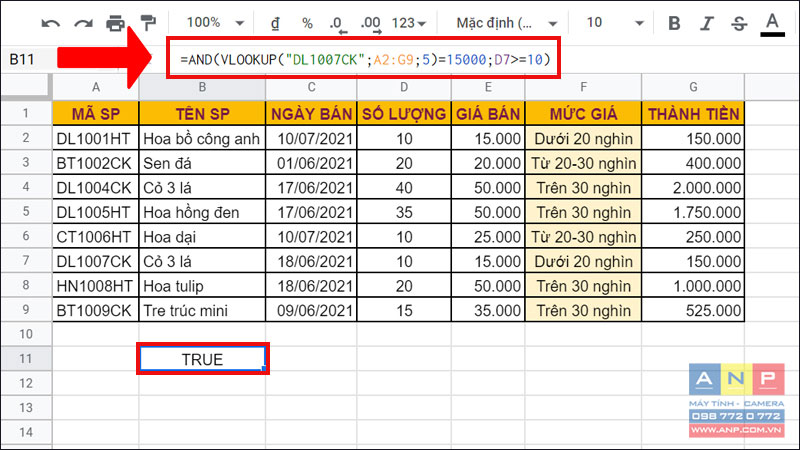Select cell BT1009CK
The width and height of the screenshot is (800, 450).
pyautogui.click(x=96, y=310)
